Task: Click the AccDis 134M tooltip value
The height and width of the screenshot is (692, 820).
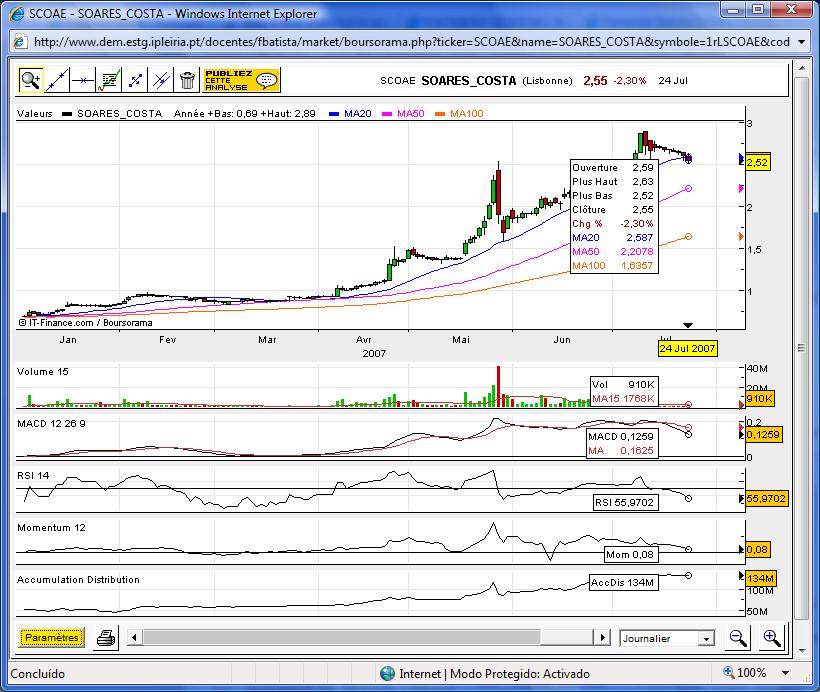Action: click(x=622, y=582)
